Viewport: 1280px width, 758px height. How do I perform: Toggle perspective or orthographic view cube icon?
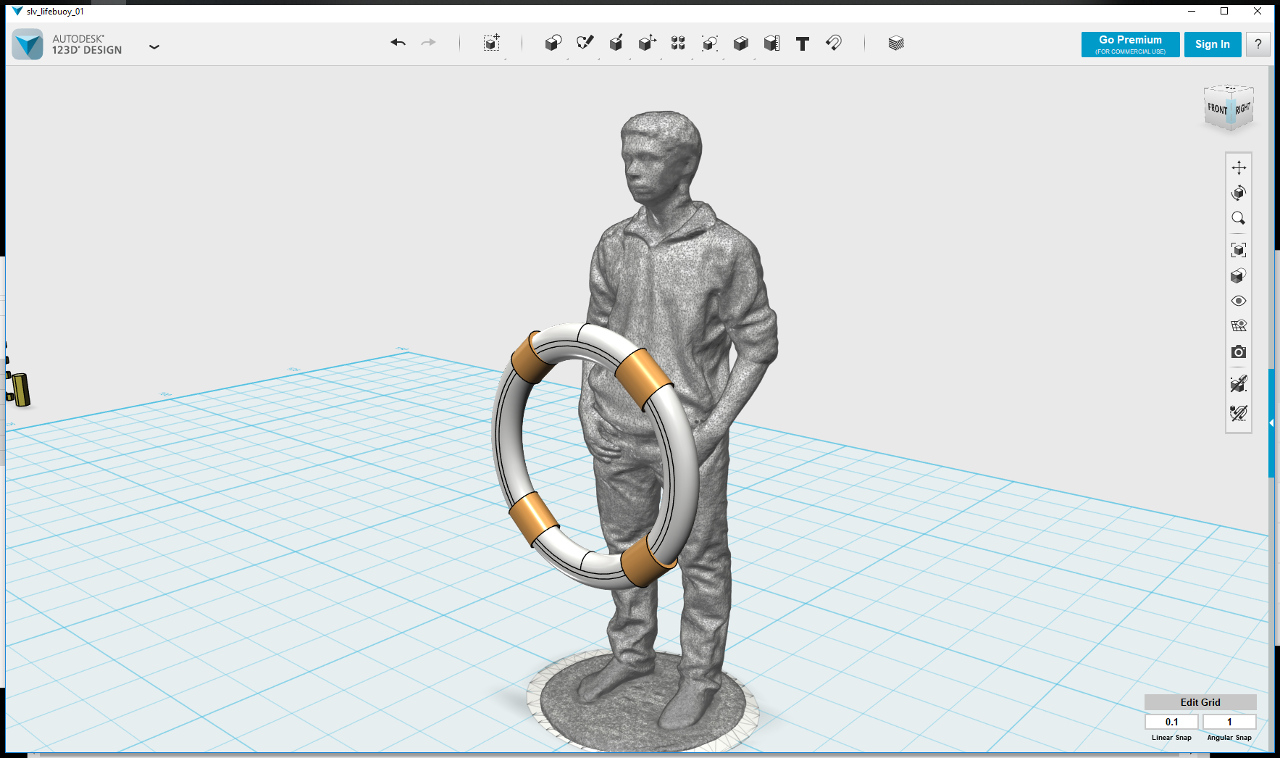1239,276
